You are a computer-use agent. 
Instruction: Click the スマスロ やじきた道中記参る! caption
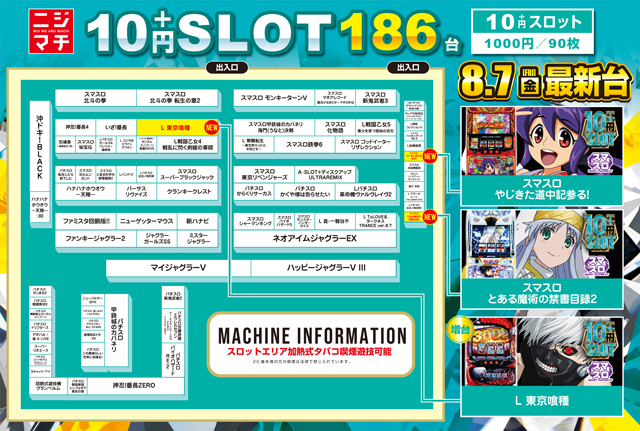[542, 189]
